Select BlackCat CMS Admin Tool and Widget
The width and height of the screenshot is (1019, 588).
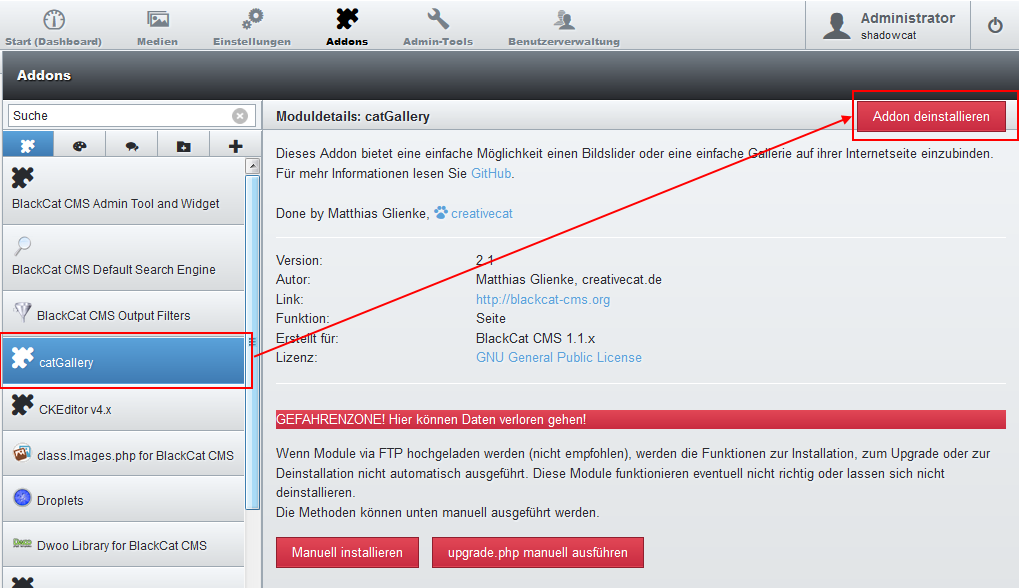[123, 191]
